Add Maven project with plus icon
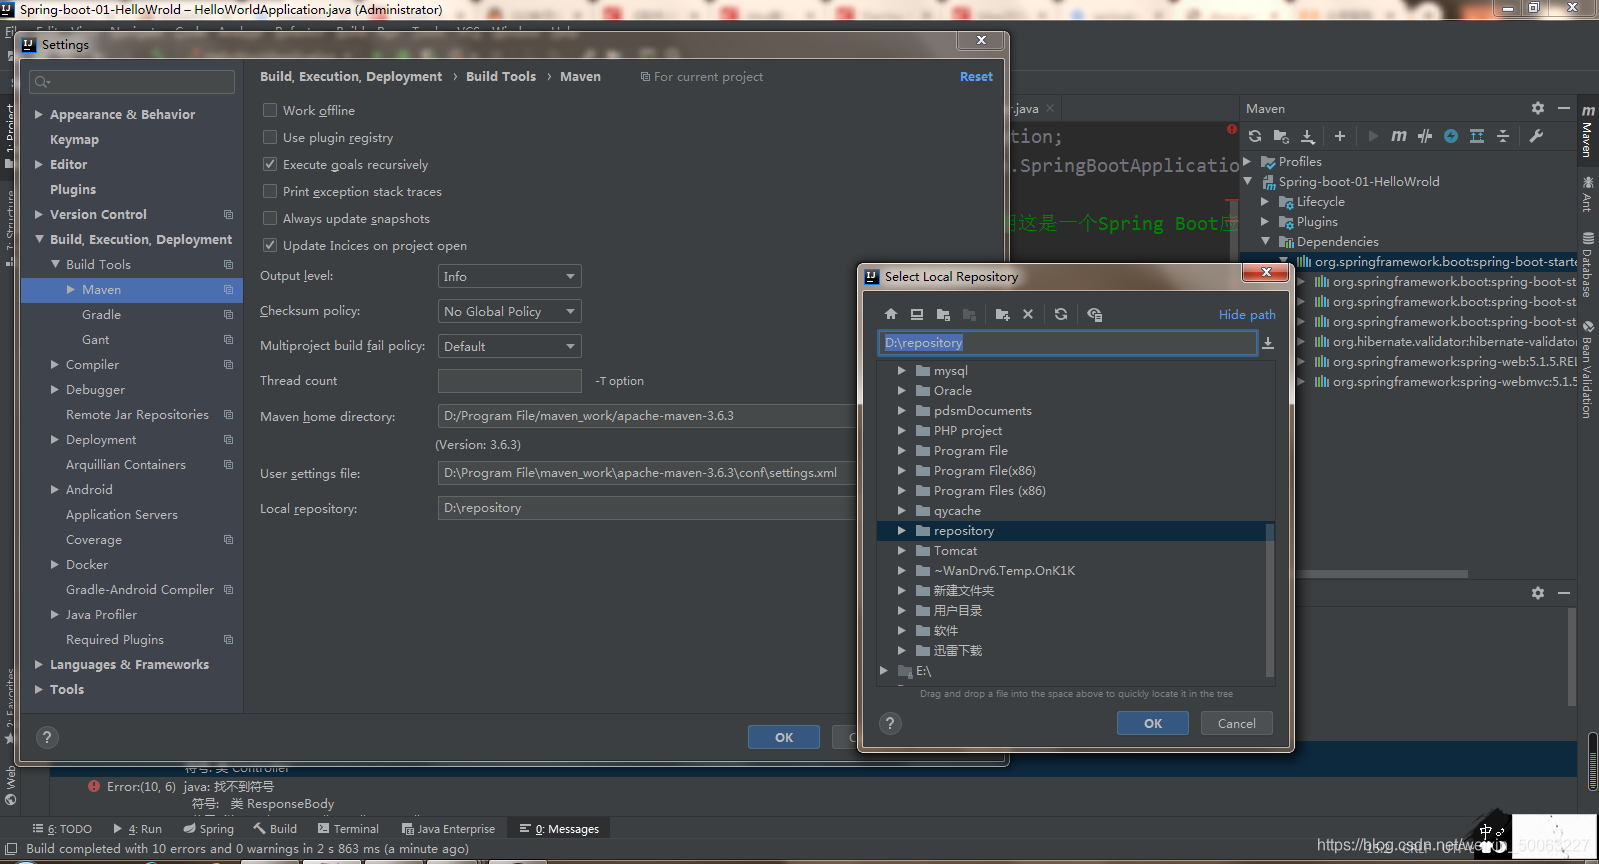 pyautogui.click(x=1340, y=136)
